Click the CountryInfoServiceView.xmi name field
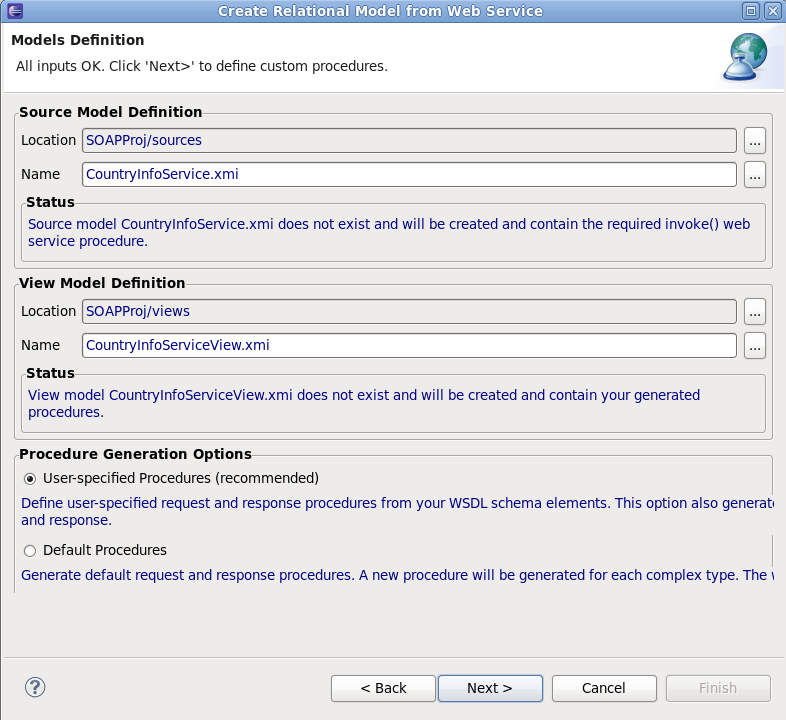 tap(409, 345)
